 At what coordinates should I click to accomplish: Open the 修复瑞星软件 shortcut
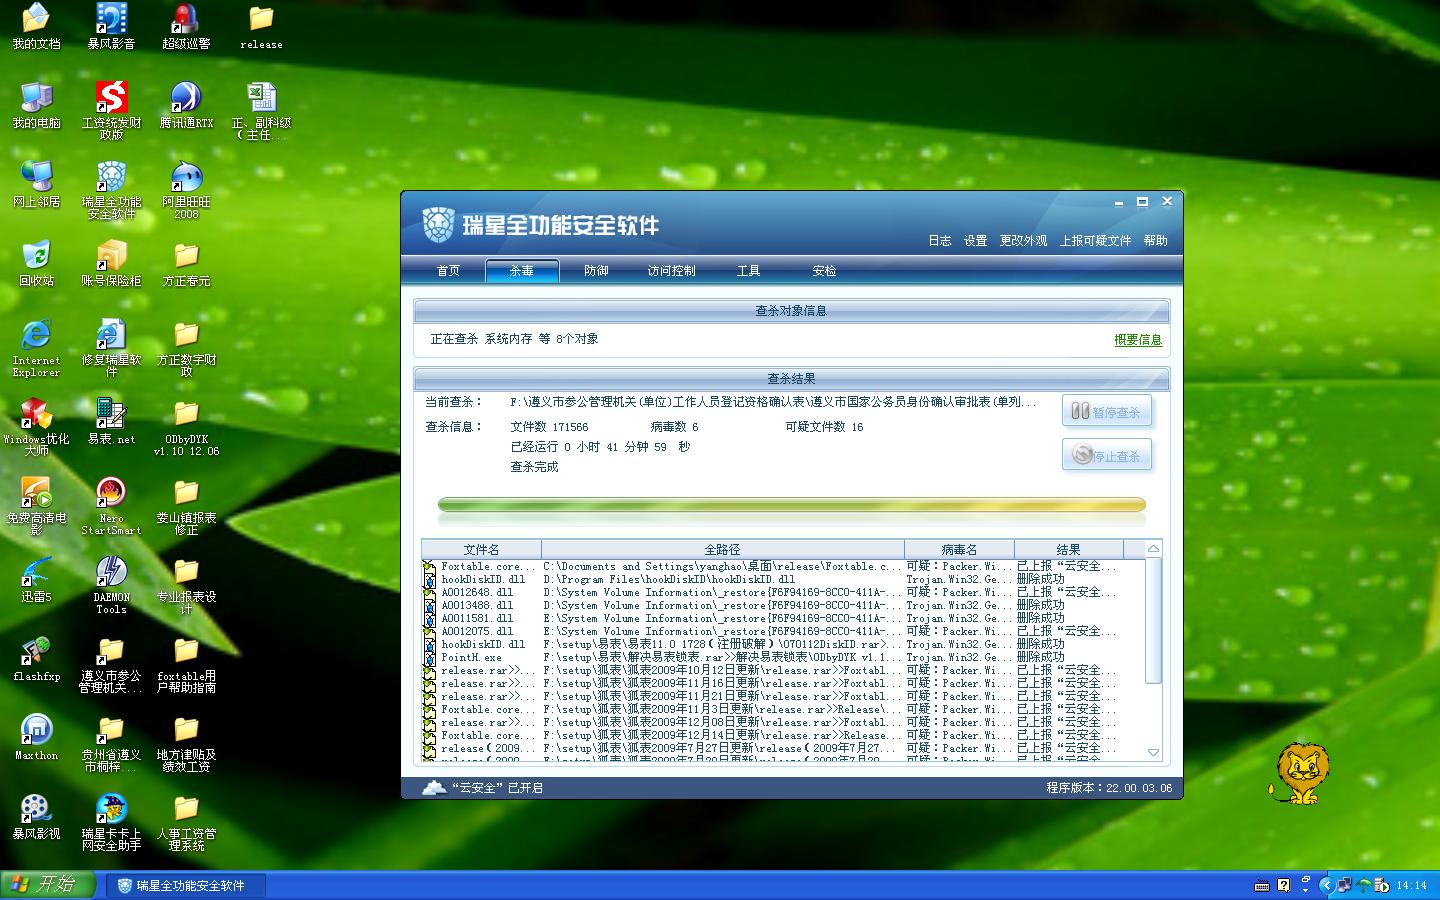tap(111, 348)
